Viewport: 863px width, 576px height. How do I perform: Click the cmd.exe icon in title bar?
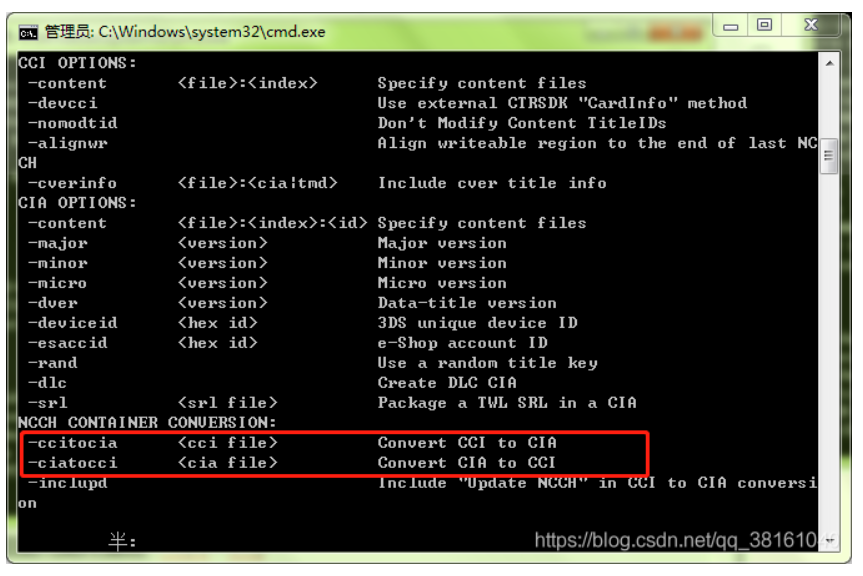[x=28, y=32]
